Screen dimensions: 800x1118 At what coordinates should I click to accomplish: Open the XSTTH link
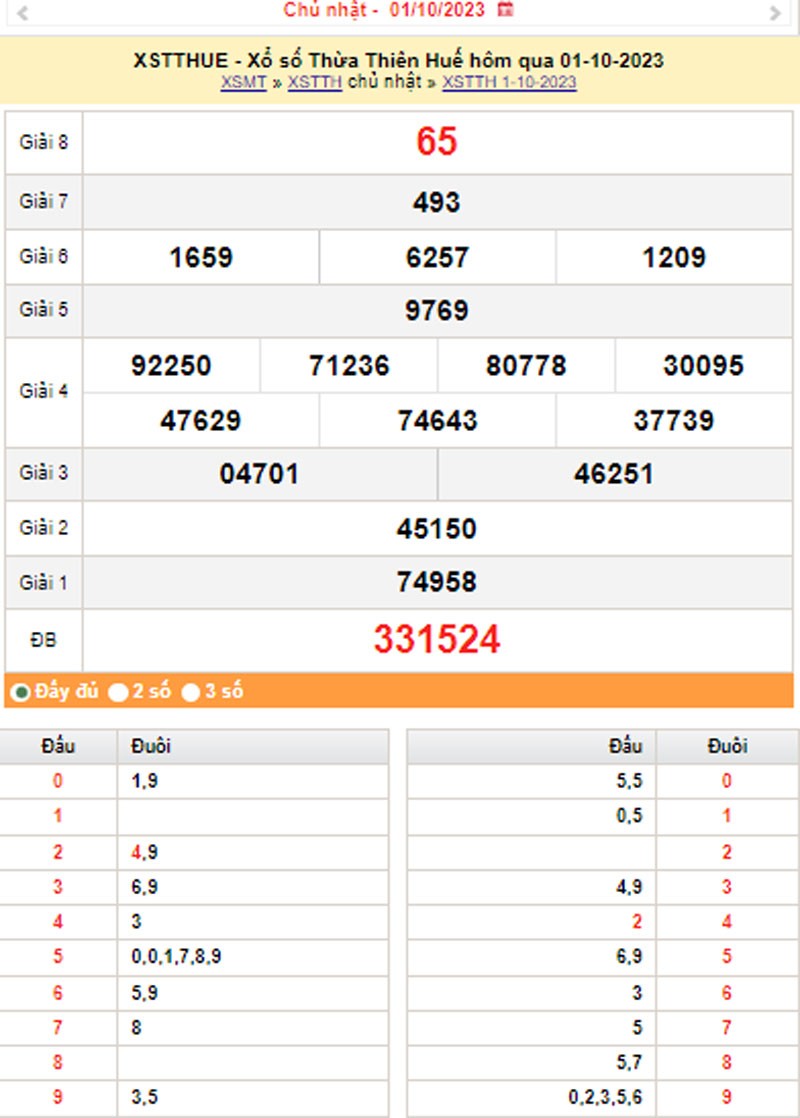(x=314, y=82)
